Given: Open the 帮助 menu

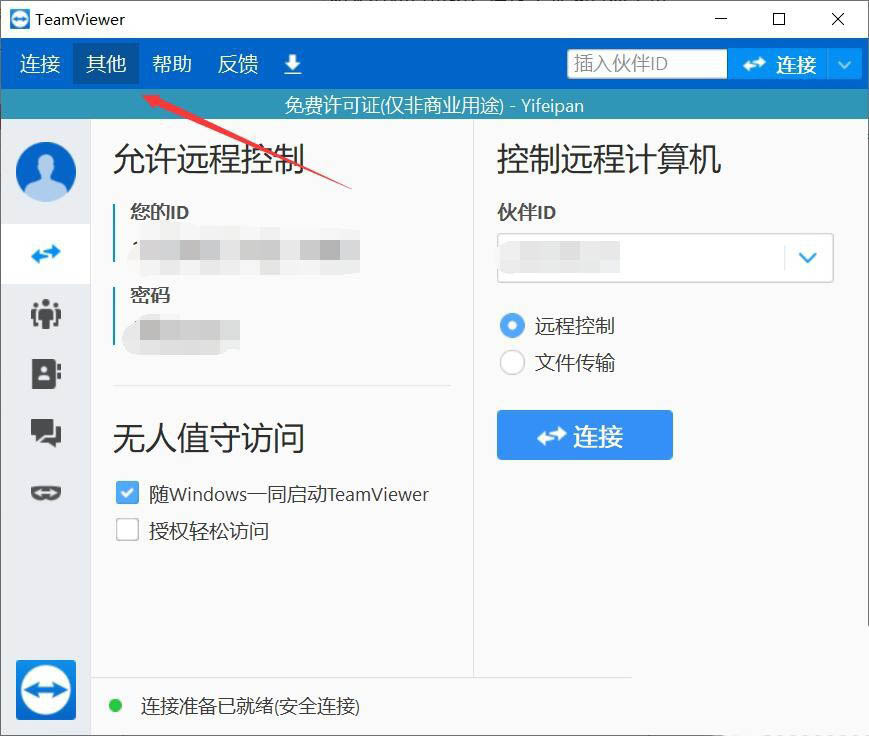Looking at the screenshot, I should [x=172, y=64].
